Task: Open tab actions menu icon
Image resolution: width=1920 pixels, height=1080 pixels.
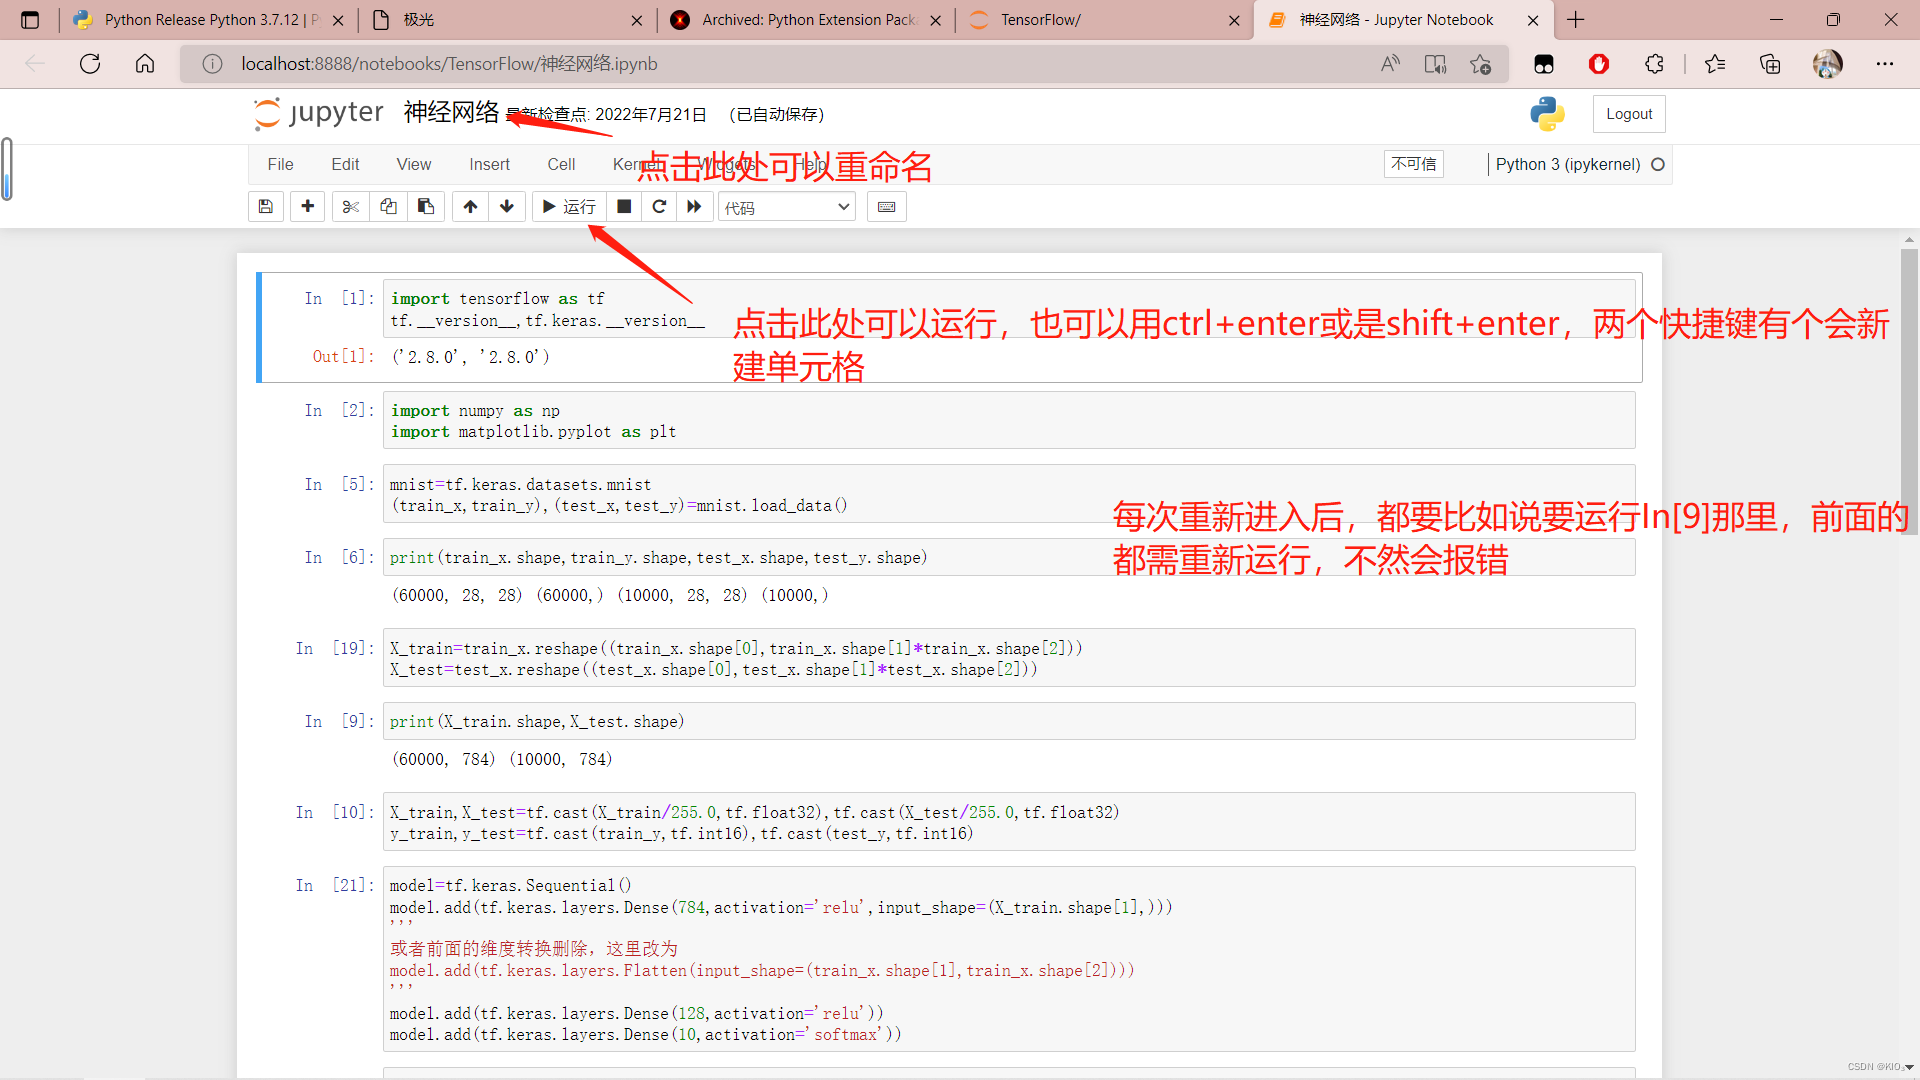Action: coord(30,20)
